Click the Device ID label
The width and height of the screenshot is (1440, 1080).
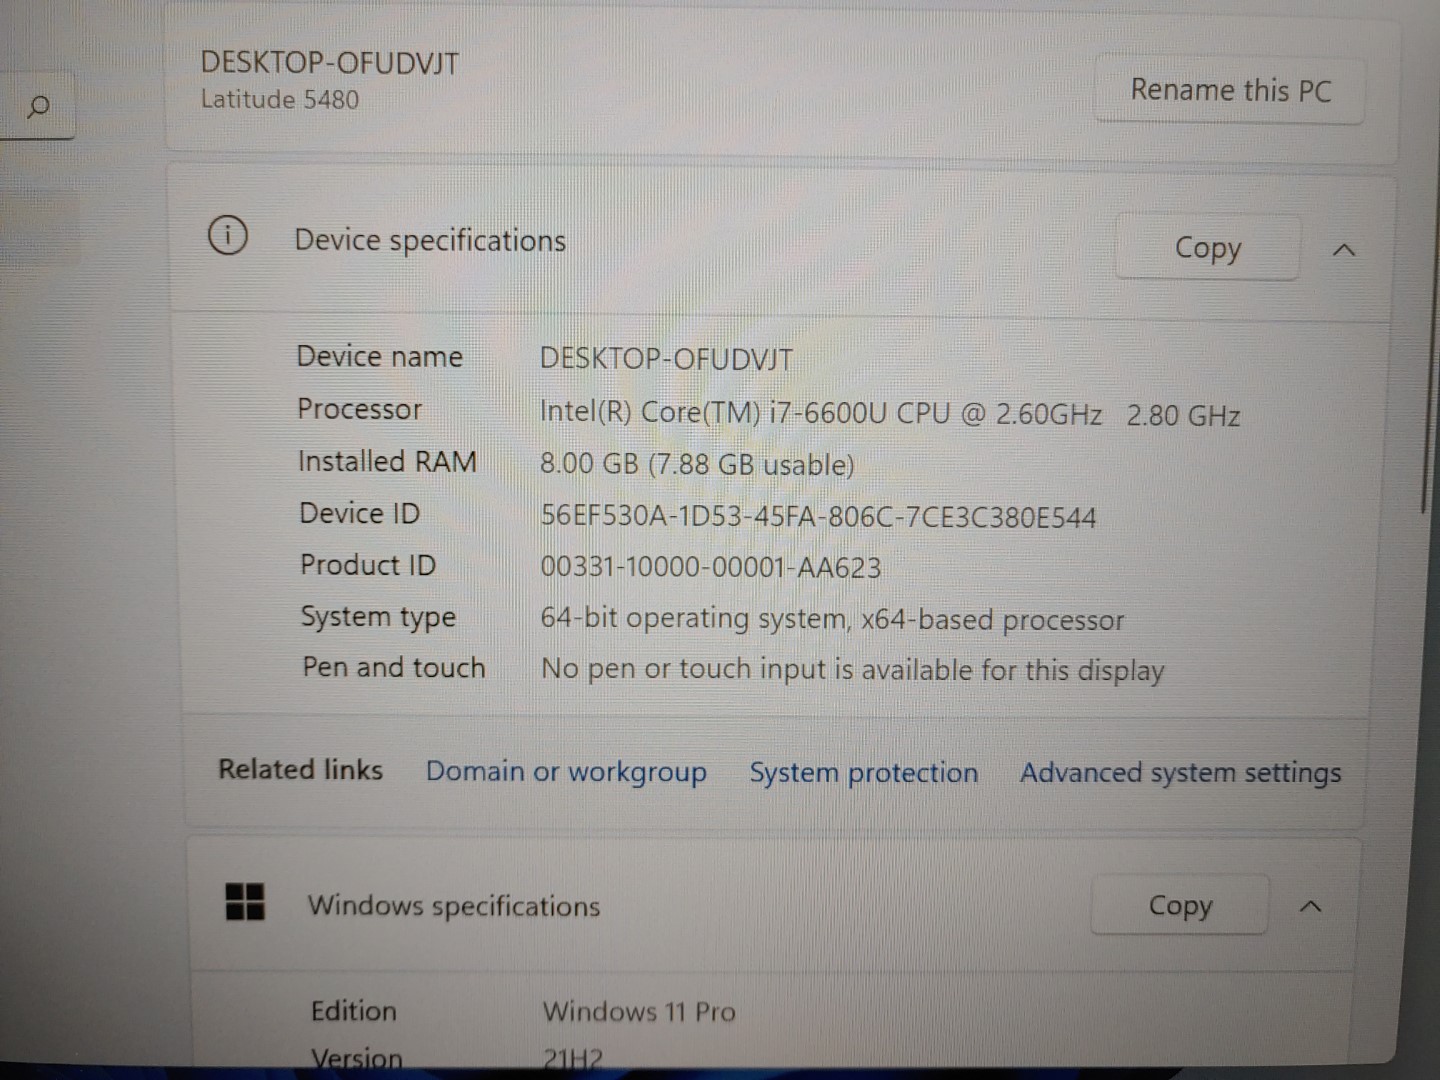coord(360,513)
